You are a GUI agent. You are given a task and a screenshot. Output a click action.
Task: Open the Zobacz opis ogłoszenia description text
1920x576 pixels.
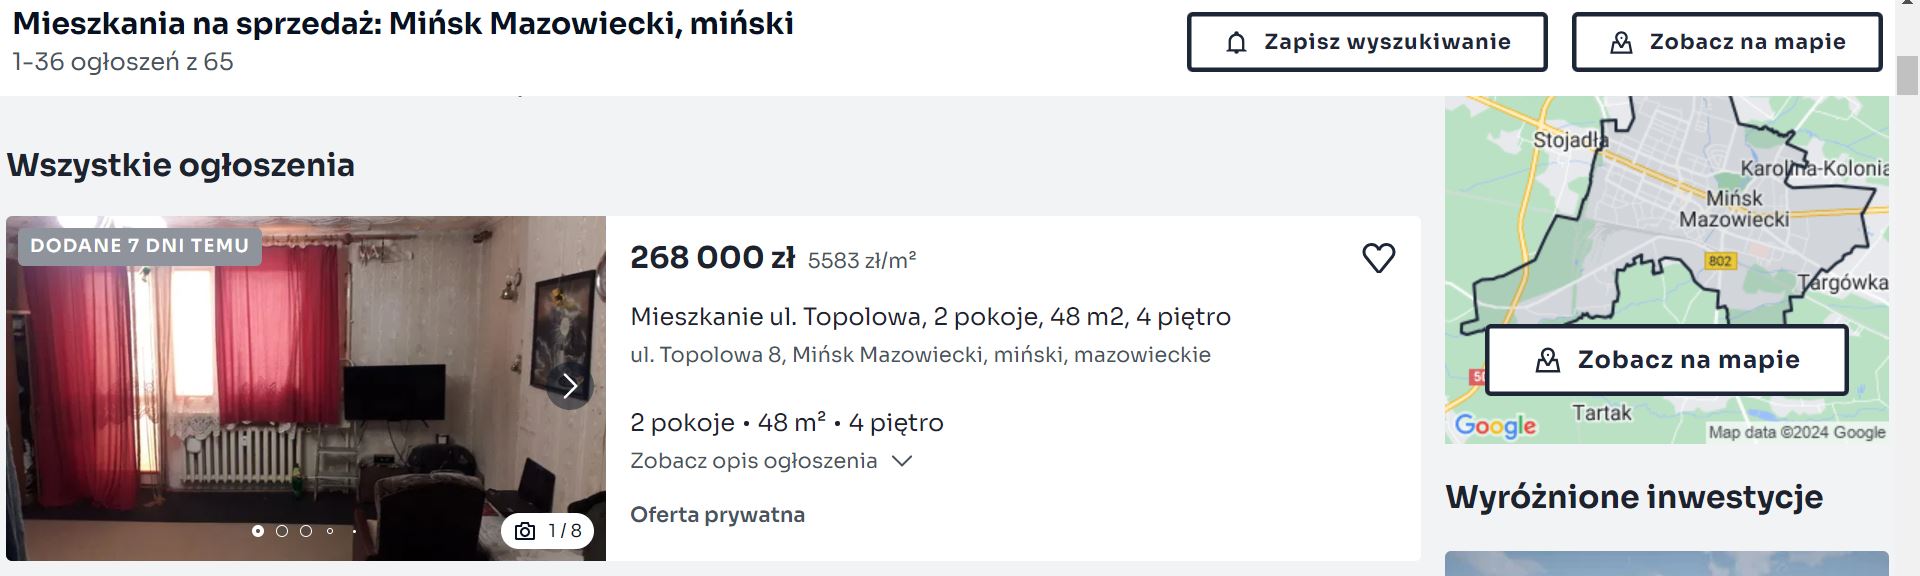[753, 461]
